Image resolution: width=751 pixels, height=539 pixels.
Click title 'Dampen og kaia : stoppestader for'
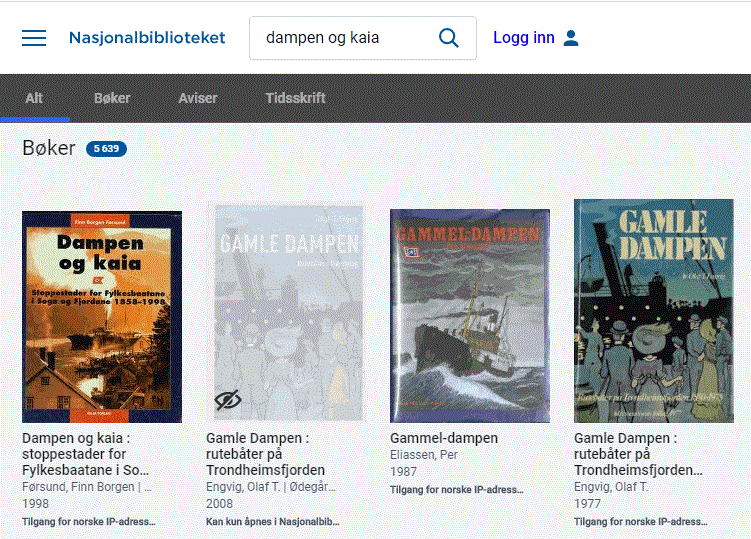(85, 454)
